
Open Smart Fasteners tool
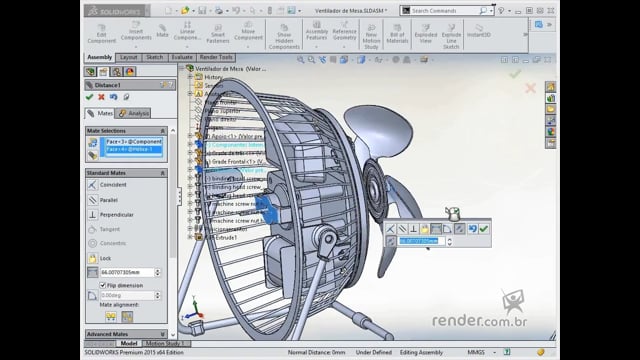click(218, 33)
